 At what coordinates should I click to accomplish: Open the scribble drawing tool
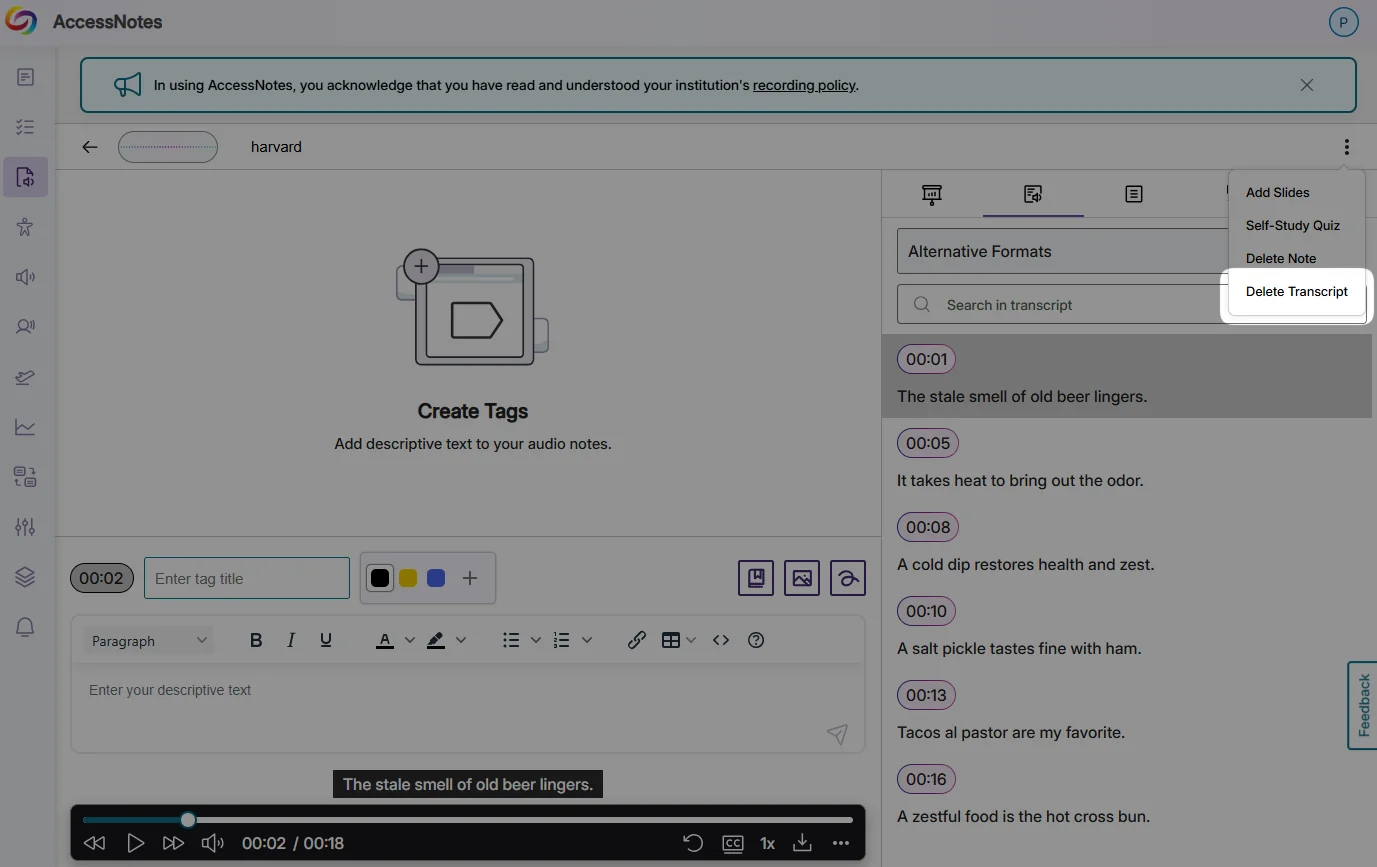pos(848,578)
